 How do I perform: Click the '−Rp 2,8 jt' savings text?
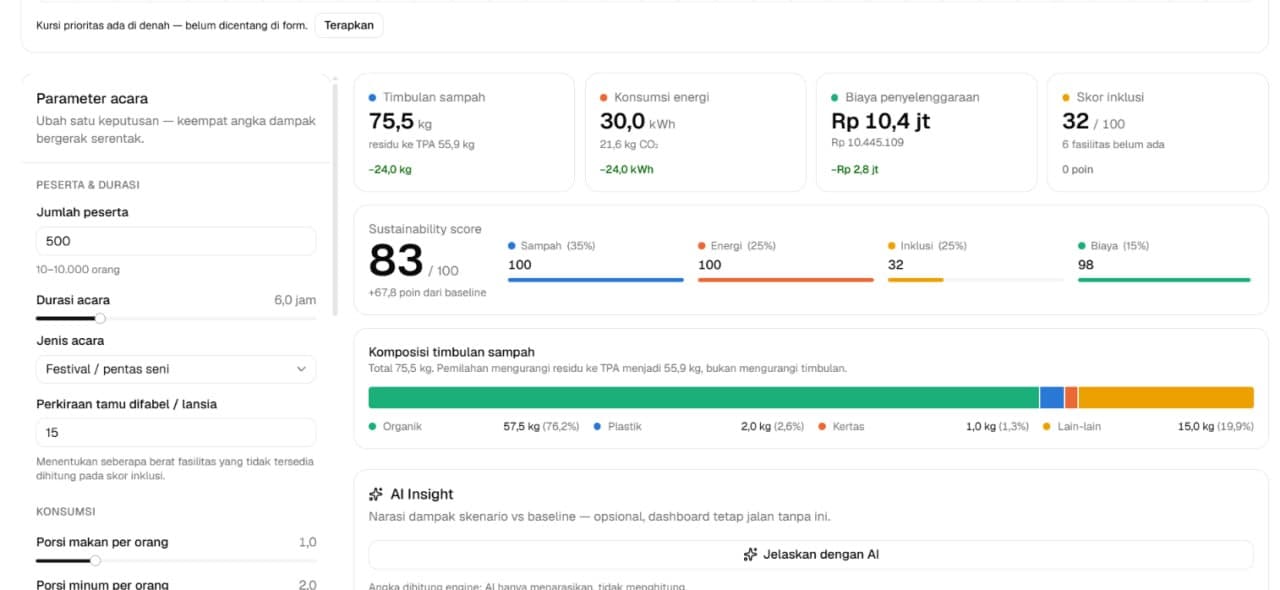[x=855, y=169]
